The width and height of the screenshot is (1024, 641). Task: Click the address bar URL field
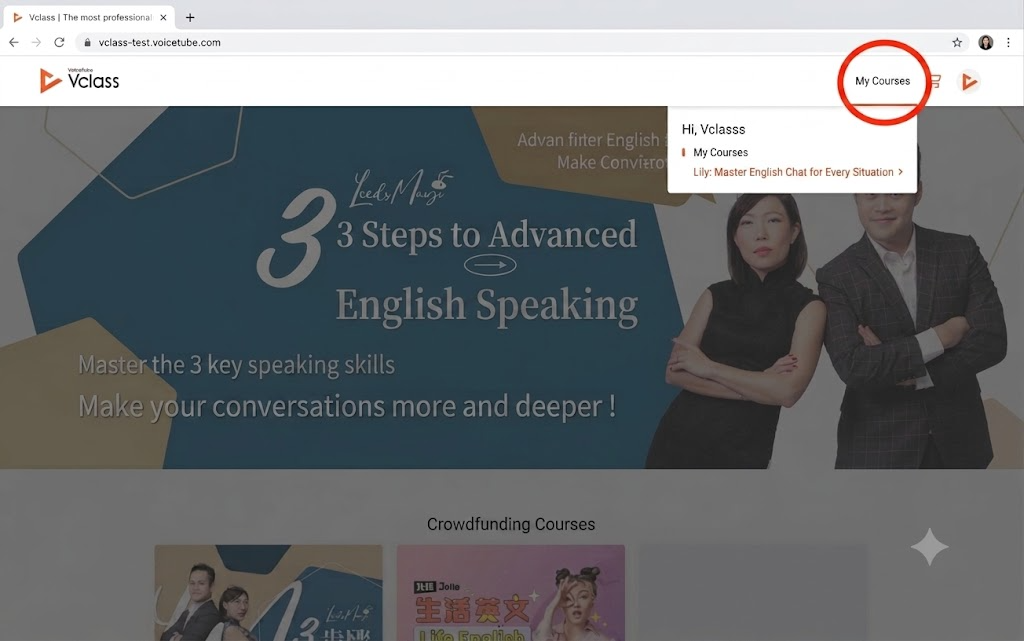[x=516, y=42]
